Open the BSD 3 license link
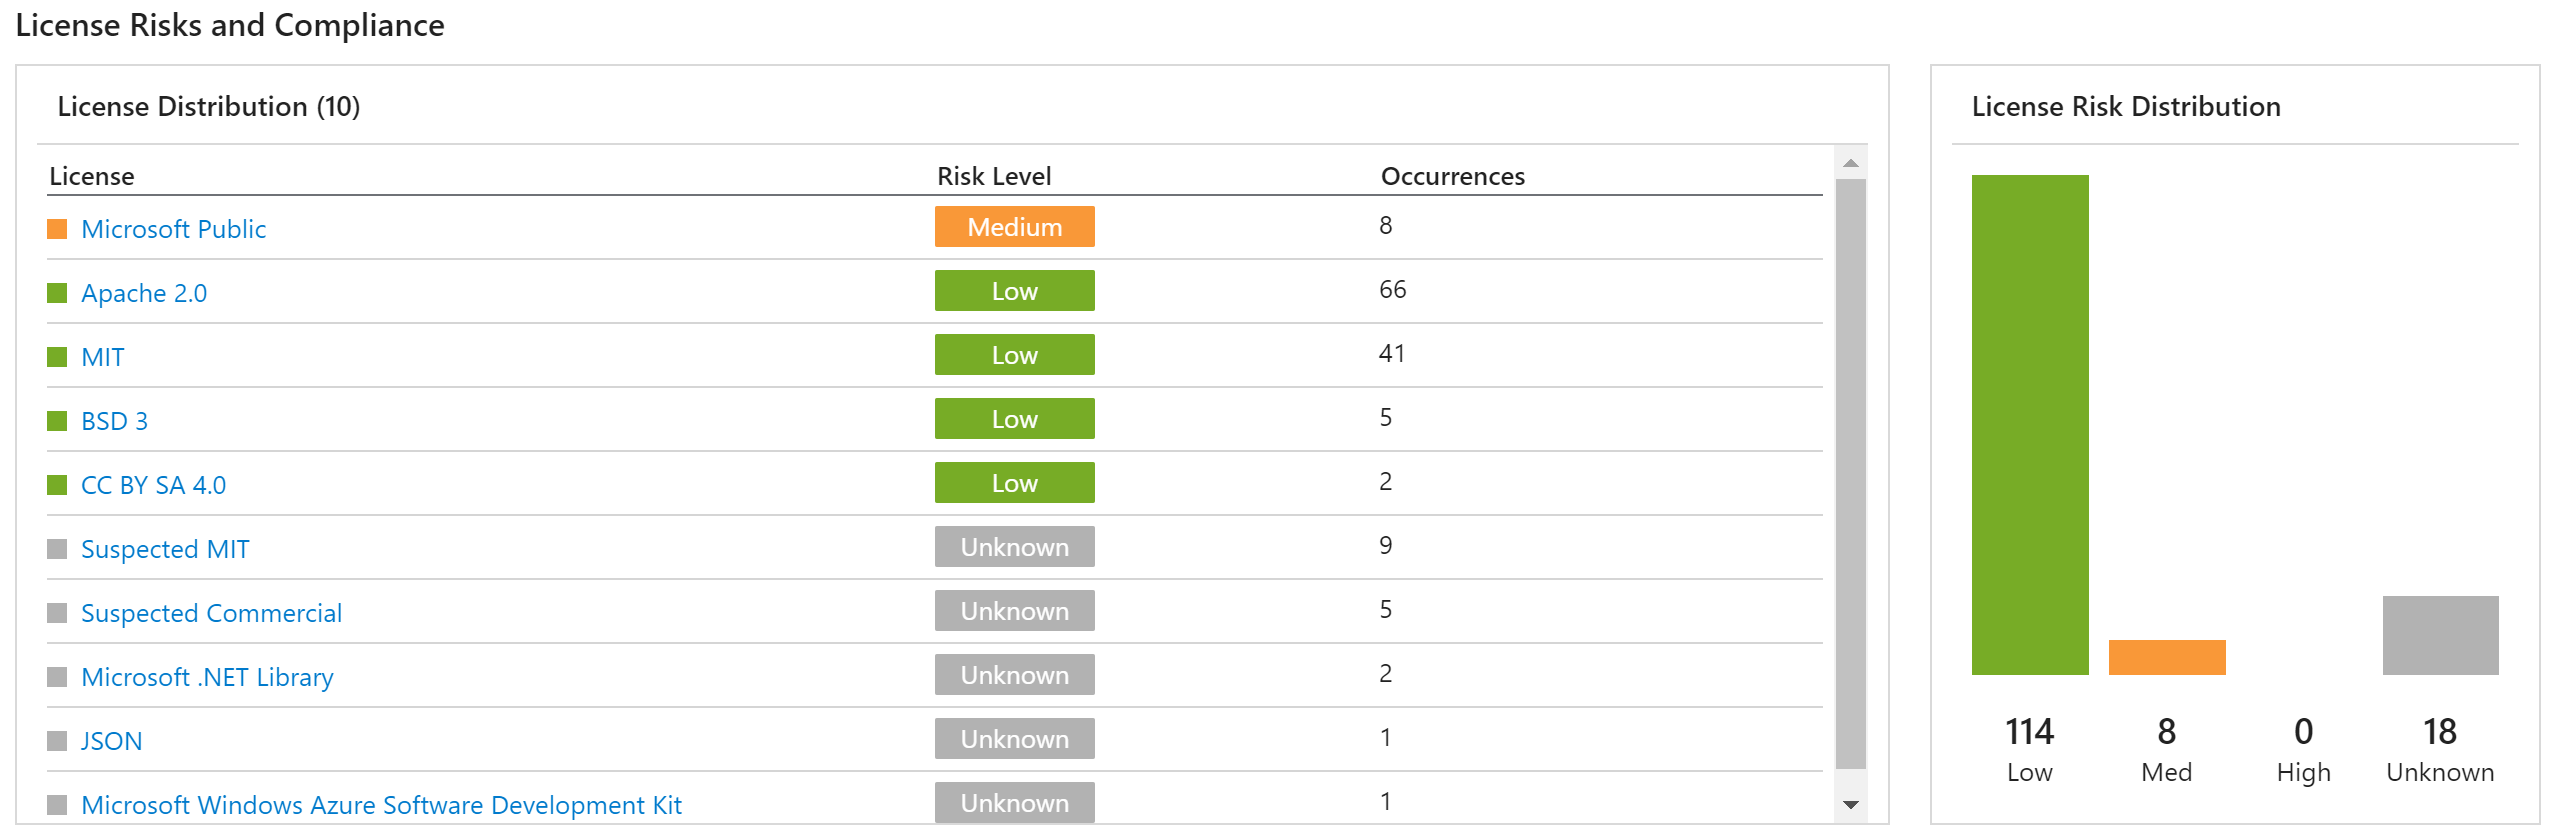The width and height of the screenshot is (2552, 839). point(114,421)
